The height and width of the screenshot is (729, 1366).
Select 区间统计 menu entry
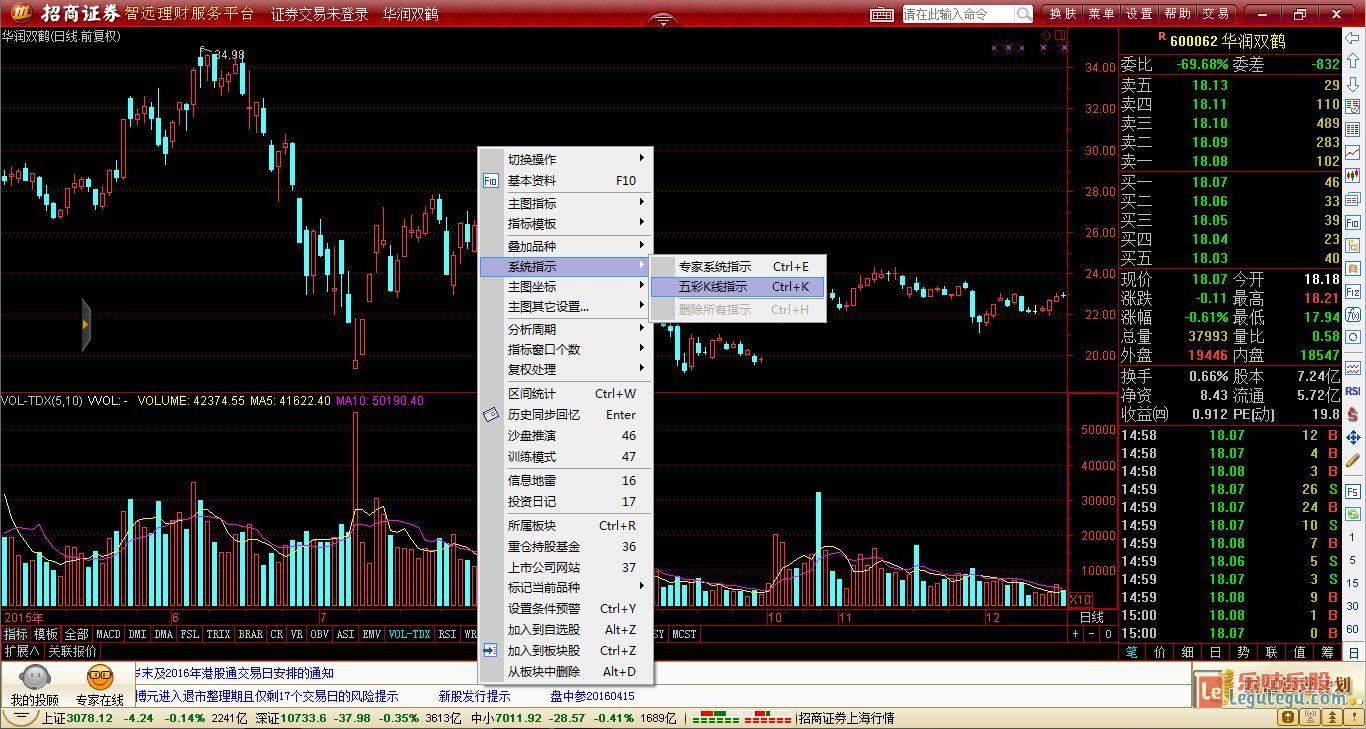coord(566,393)
